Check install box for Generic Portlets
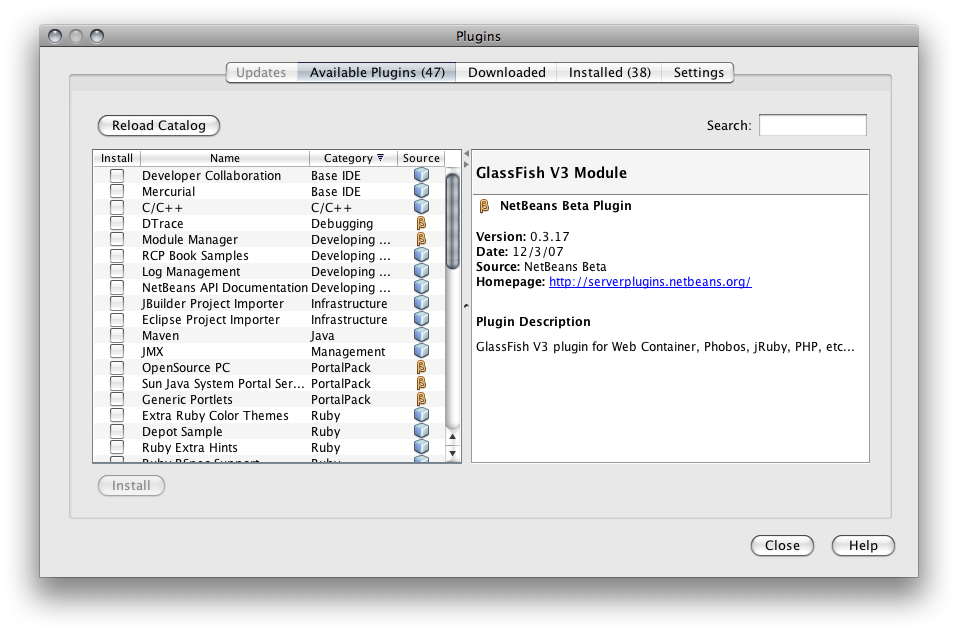The image size is (958, 632). pyautogui.click(x=117, y=399)
